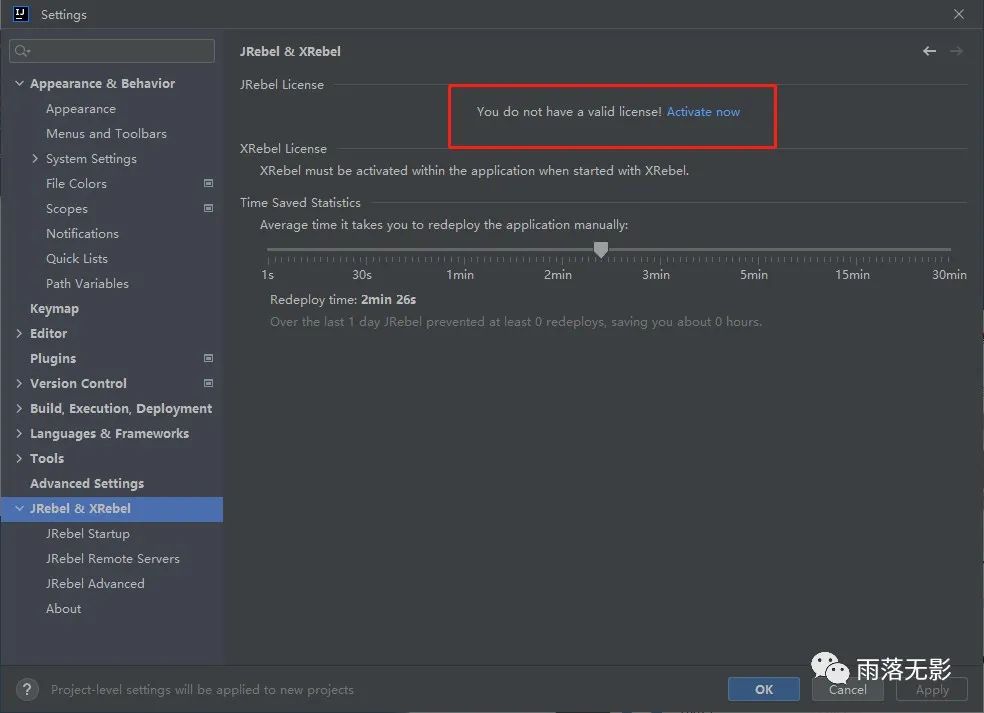Open the JRebel About page
The width and height of the screenshot is (984, 713).
[63, 609]
